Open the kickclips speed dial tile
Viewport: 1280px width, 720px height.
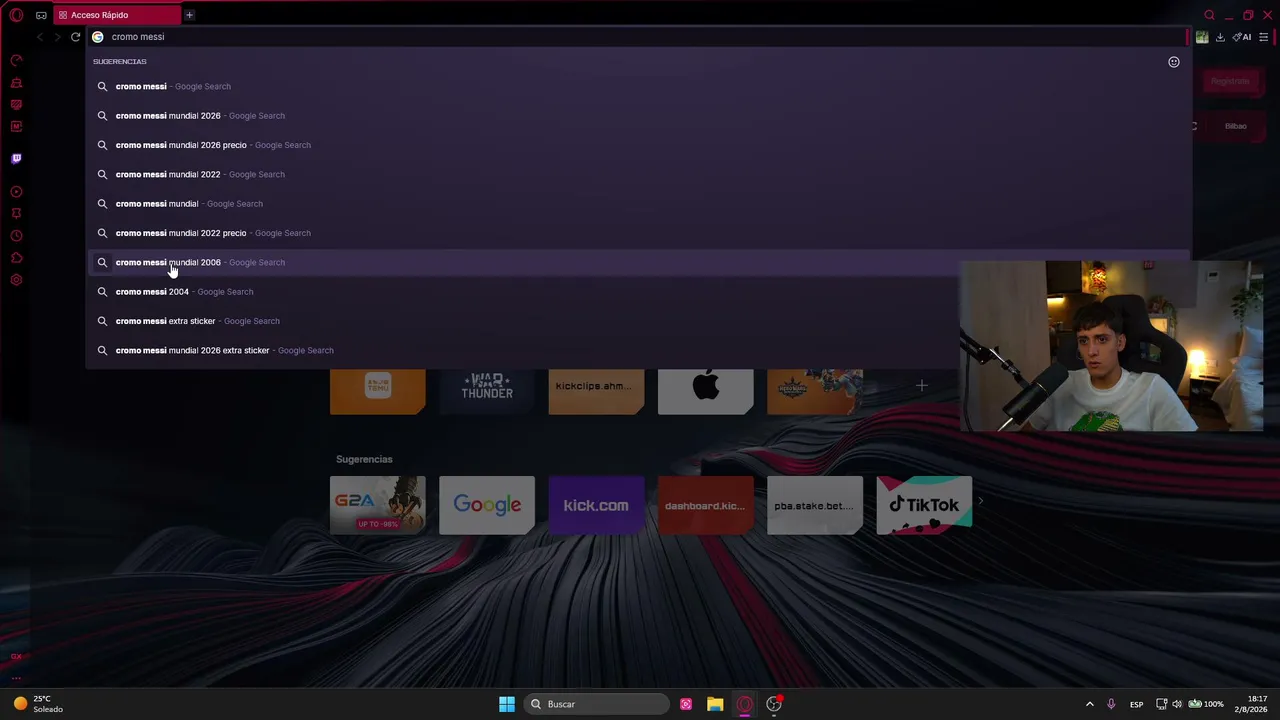click(596, 391)
